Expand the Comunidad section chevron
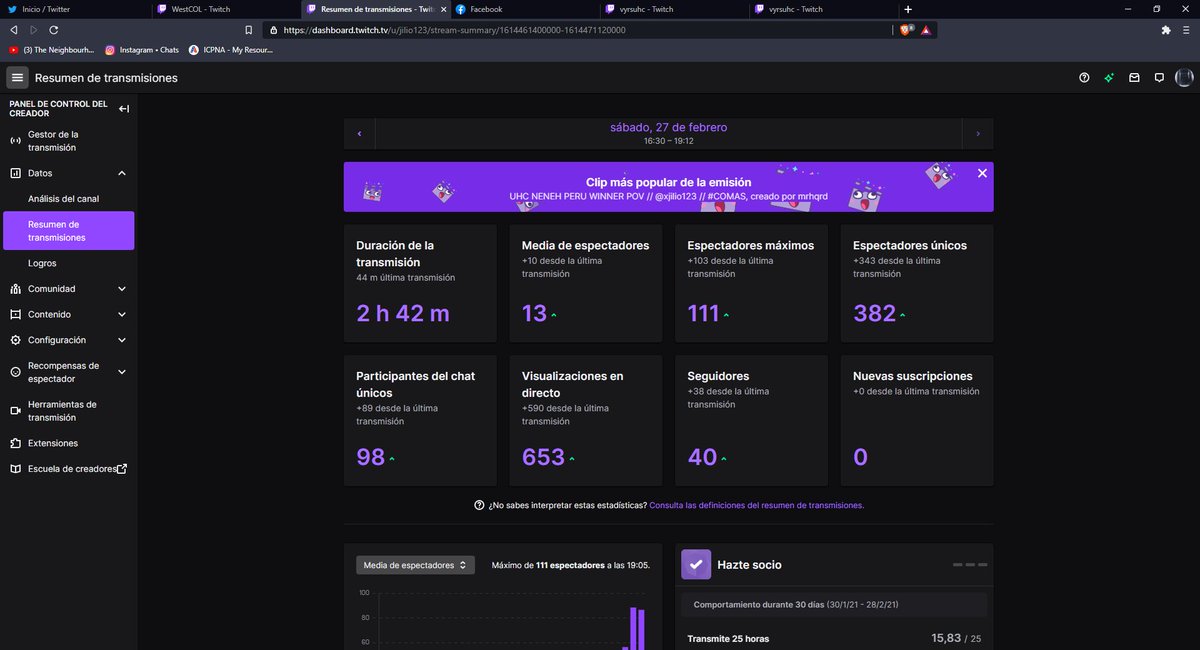Image resolution: width=1200 pixels, height=650 pixels. 122,289
